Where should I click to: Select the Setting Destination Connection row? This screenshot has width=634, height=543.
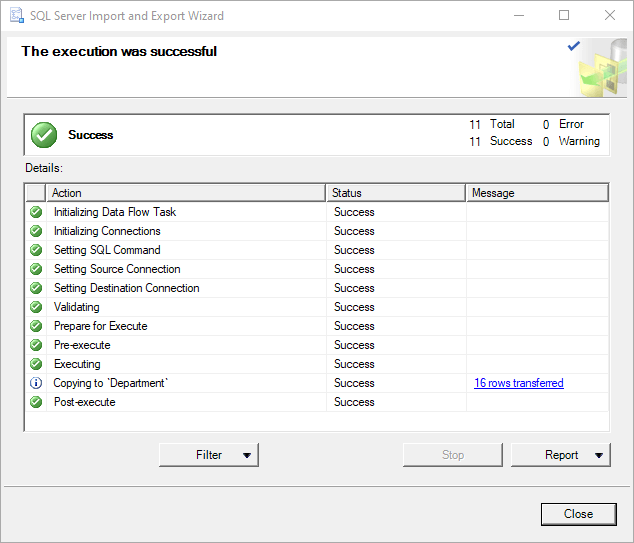pyautogui.click(x=317, y=288)
